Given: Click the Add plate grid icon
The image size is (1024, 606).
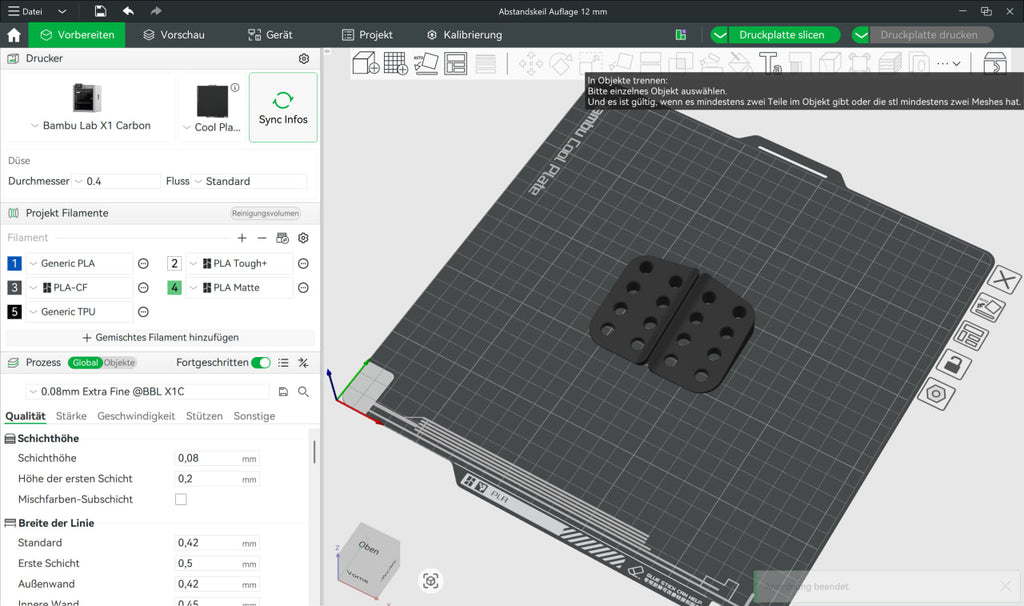Looking at the screenshot, I should [x=396, y=63].
